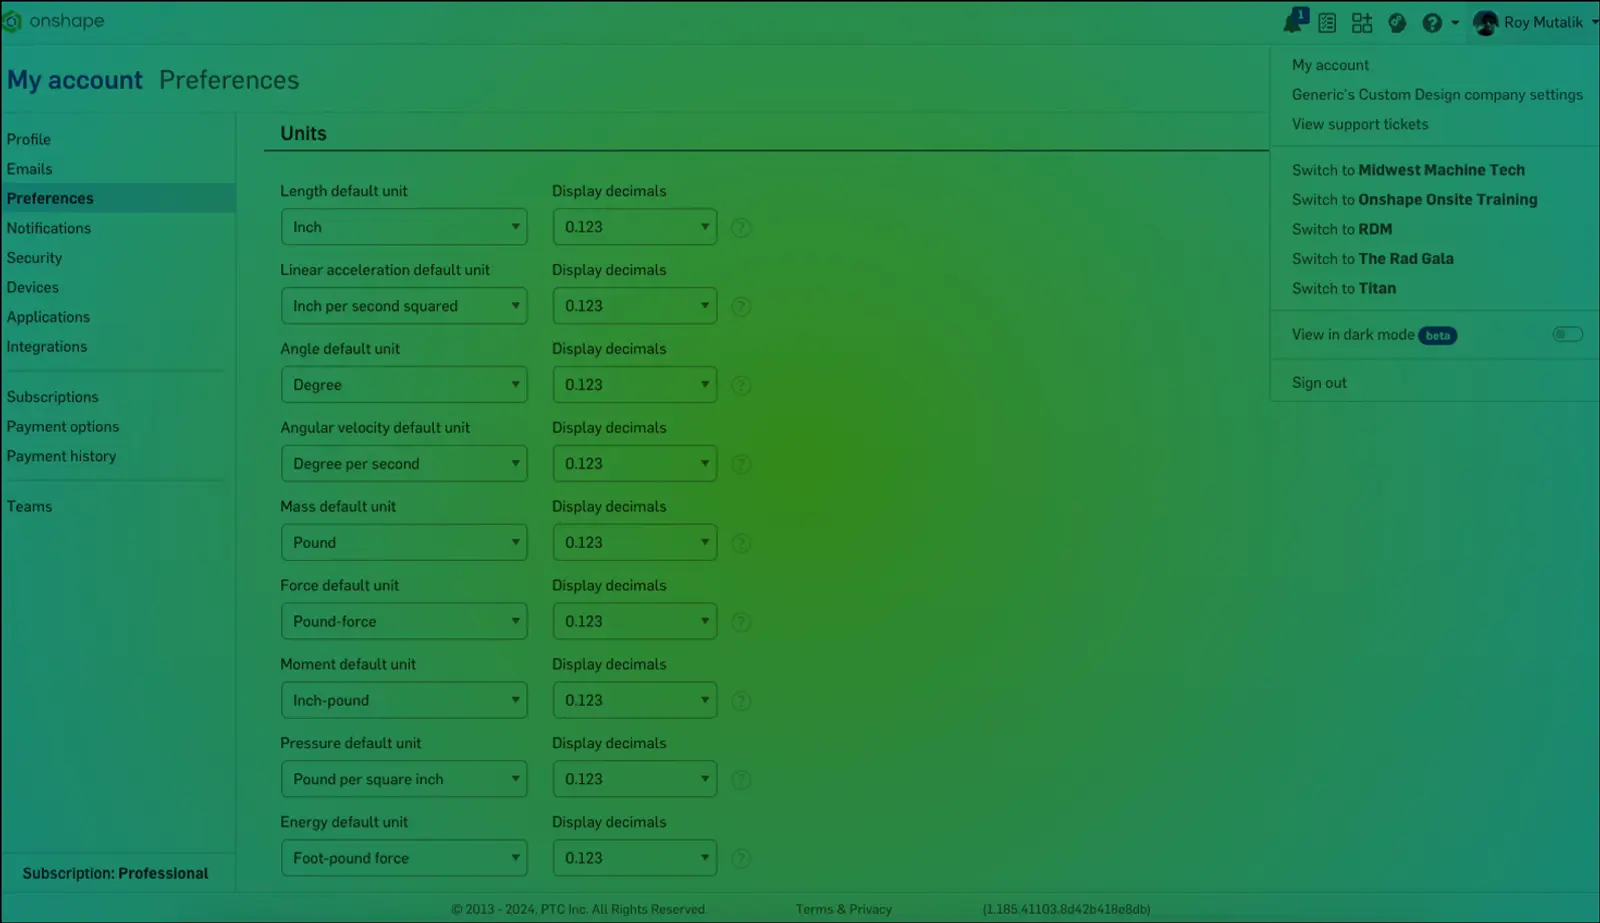This screenshot has width=1600, height=923.
Task: Open the Moment default unit dropdown
Action: [x=404, y=700]
